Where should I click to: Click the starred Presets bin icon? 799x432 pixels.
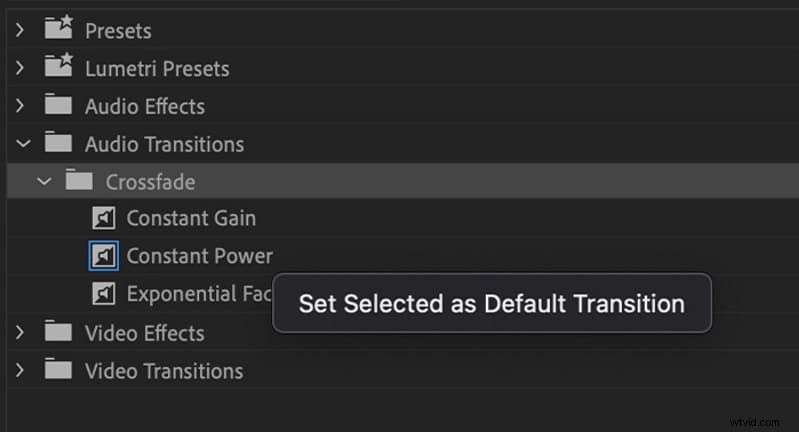[60, 30]
